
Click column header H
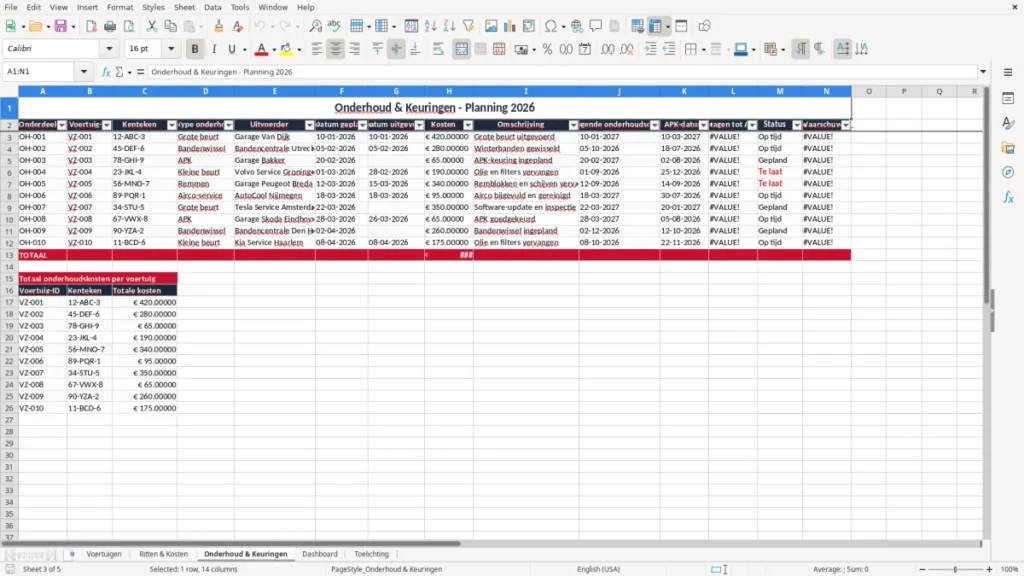coord(449,91)
